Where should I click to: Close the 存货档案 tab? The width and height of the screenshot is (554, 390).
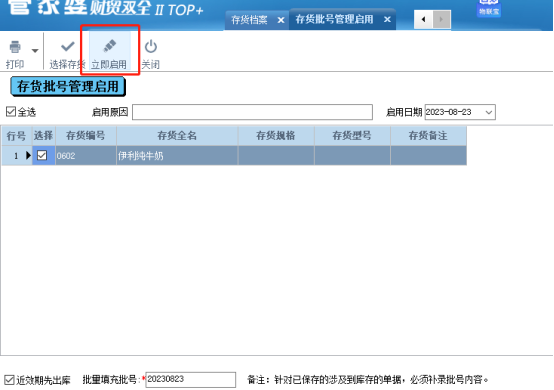coord(281,20)
